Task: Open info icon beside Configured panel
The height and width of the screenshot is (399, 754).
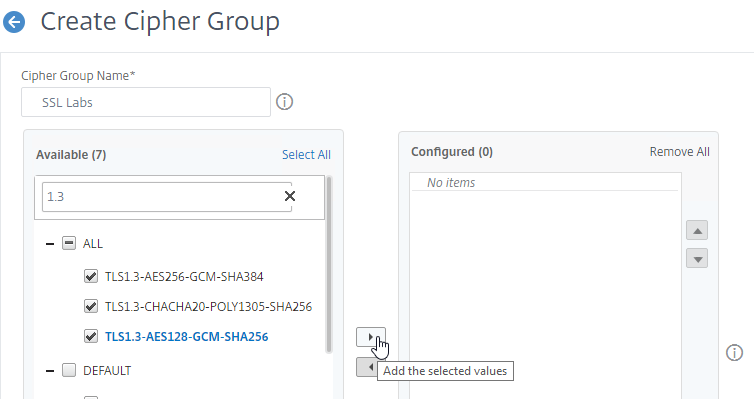Action: pyautogui.click(x=734, y=353)
